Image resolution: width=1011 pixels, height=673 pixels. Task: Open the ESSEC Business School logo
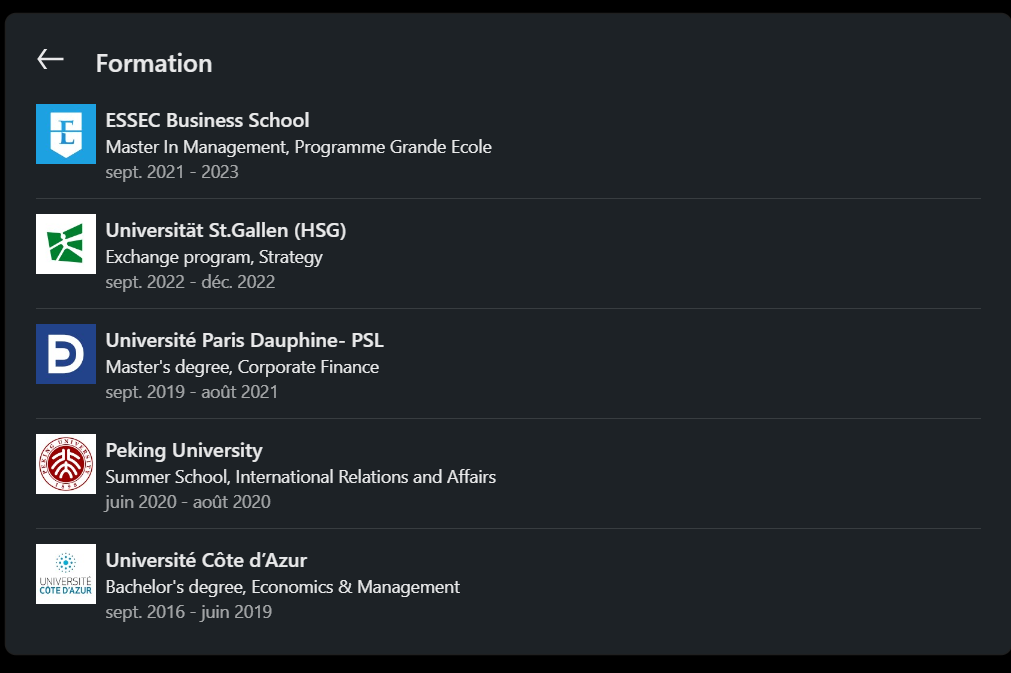[66, 134]
